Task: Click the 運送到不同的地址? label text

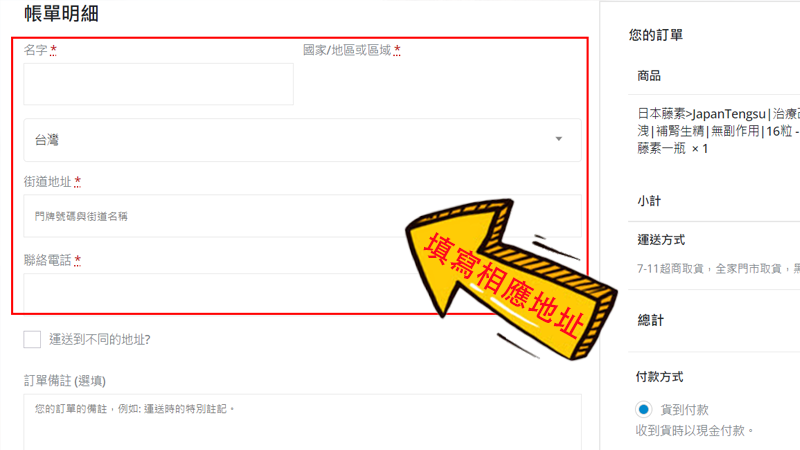Action: click(x=99, y=340)
